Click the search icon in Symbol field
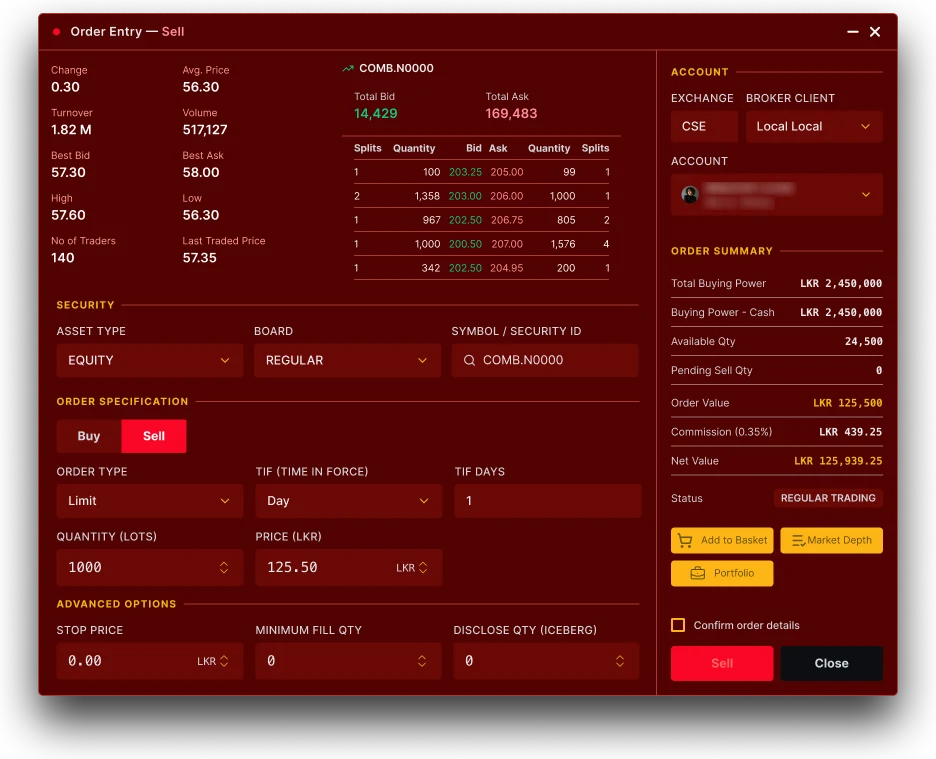The width and height of the screenshot is (936, 759). (x=469, y=360)
